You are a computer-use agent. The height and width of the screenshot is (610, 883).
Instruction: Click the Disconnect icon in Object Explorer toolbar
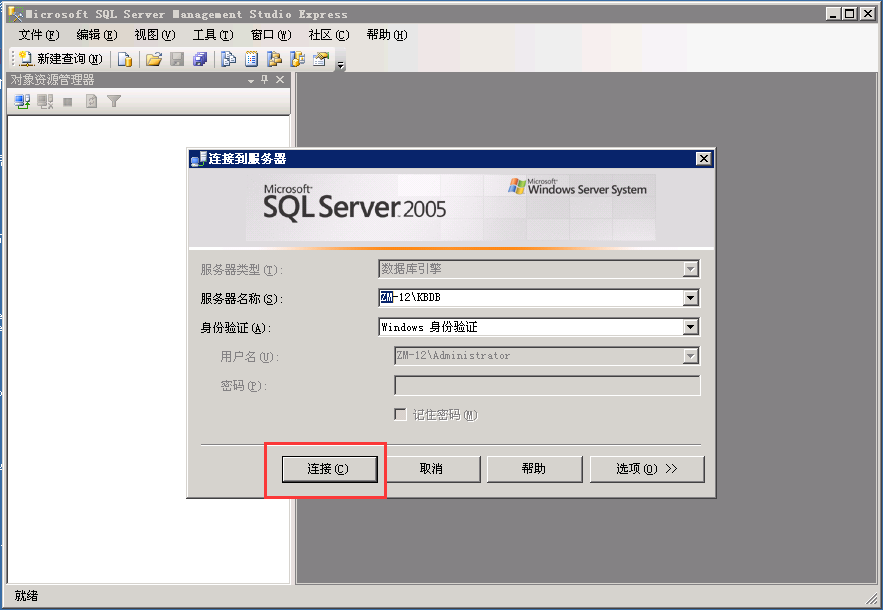[x=45, y=101]
